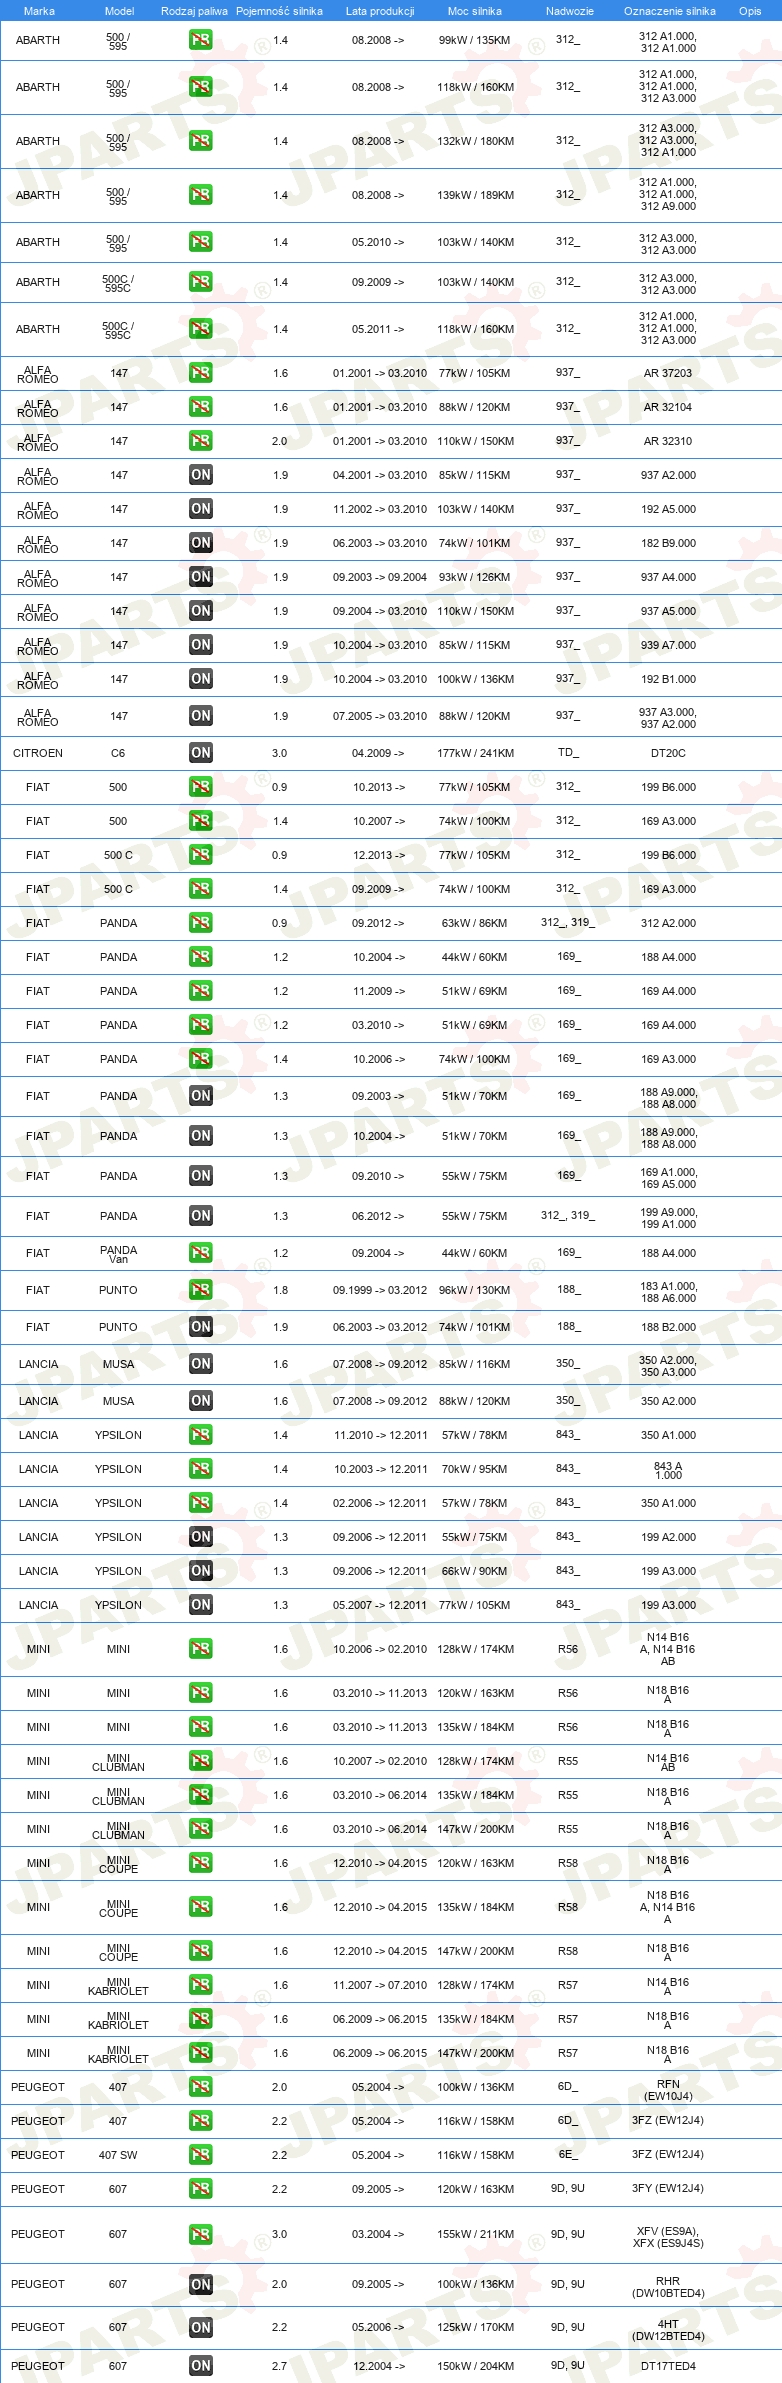Image resolution: width=782 pixels, height=2383 pixels.
Task: Click the DT20C engine code cell
Action: coord(668,753)
